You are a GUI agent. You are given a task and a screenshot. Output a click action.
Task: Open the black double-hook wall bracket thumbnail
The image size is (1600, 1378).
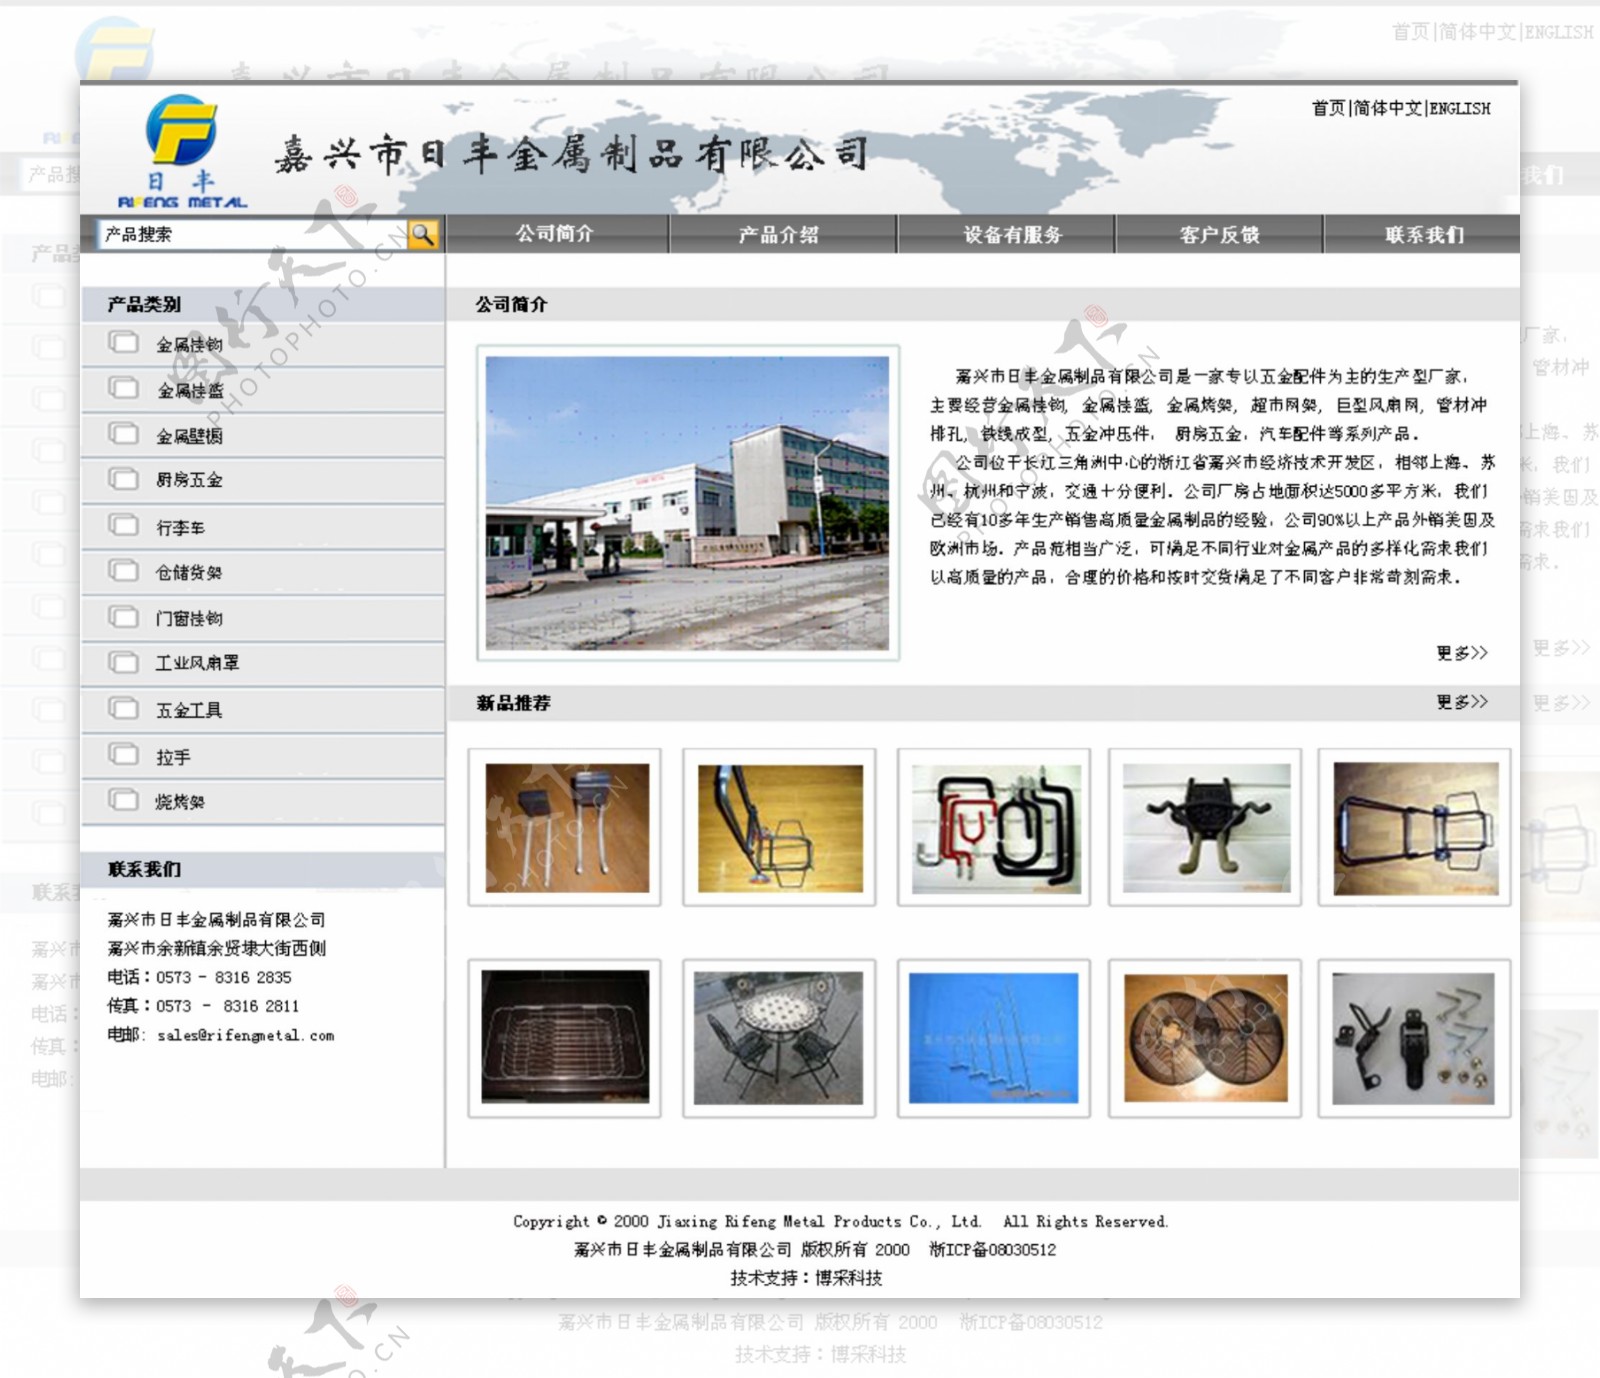[x=1206, y=828]
